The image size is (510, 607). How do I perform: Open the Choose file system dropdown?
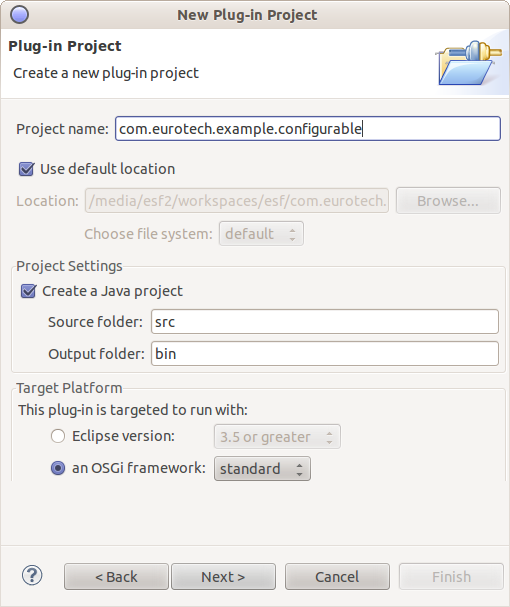coord(261,234)
